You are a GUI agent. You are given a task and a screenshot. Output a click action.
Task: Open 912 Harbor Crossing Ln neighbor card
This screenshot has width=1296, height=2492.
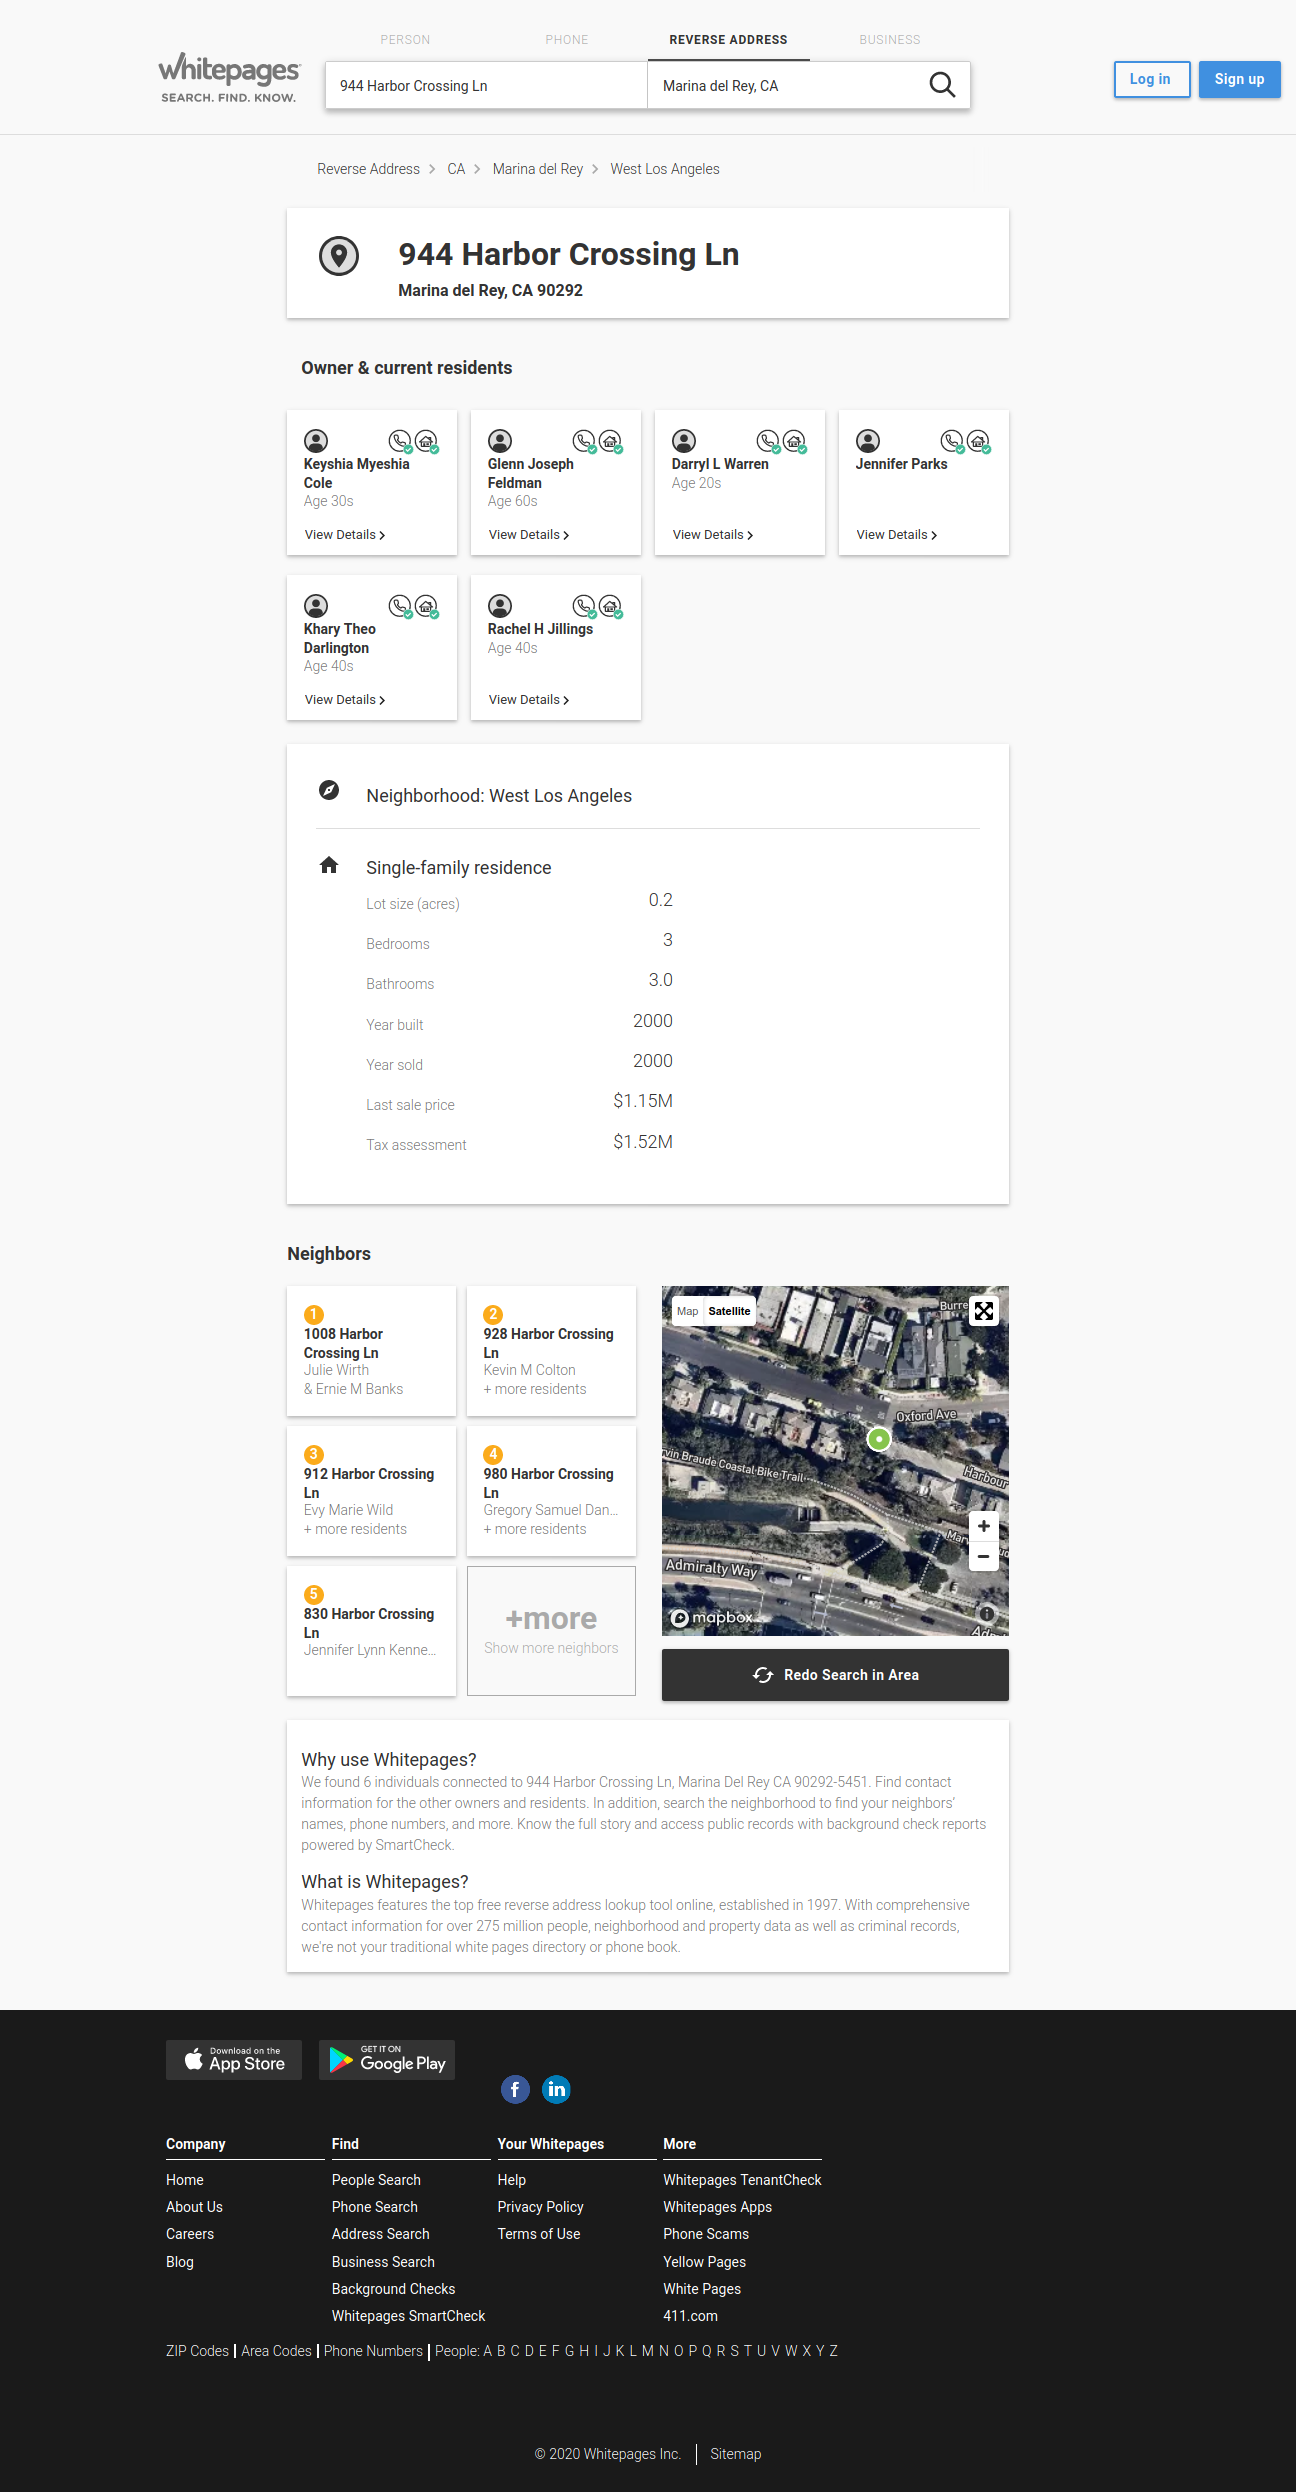[x=371, y=1491]
